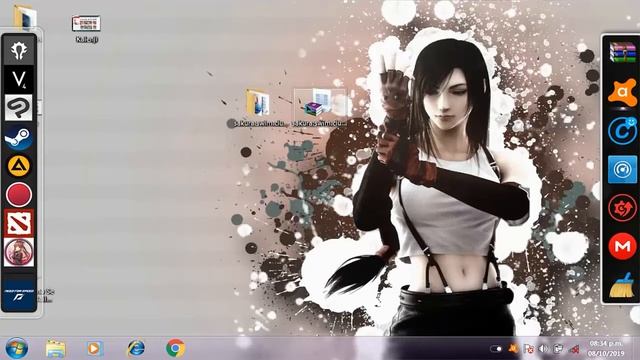Screen dimensions: 640x360
Task: Click the date 08/10/2019 in tray
Action: (606, 353)
